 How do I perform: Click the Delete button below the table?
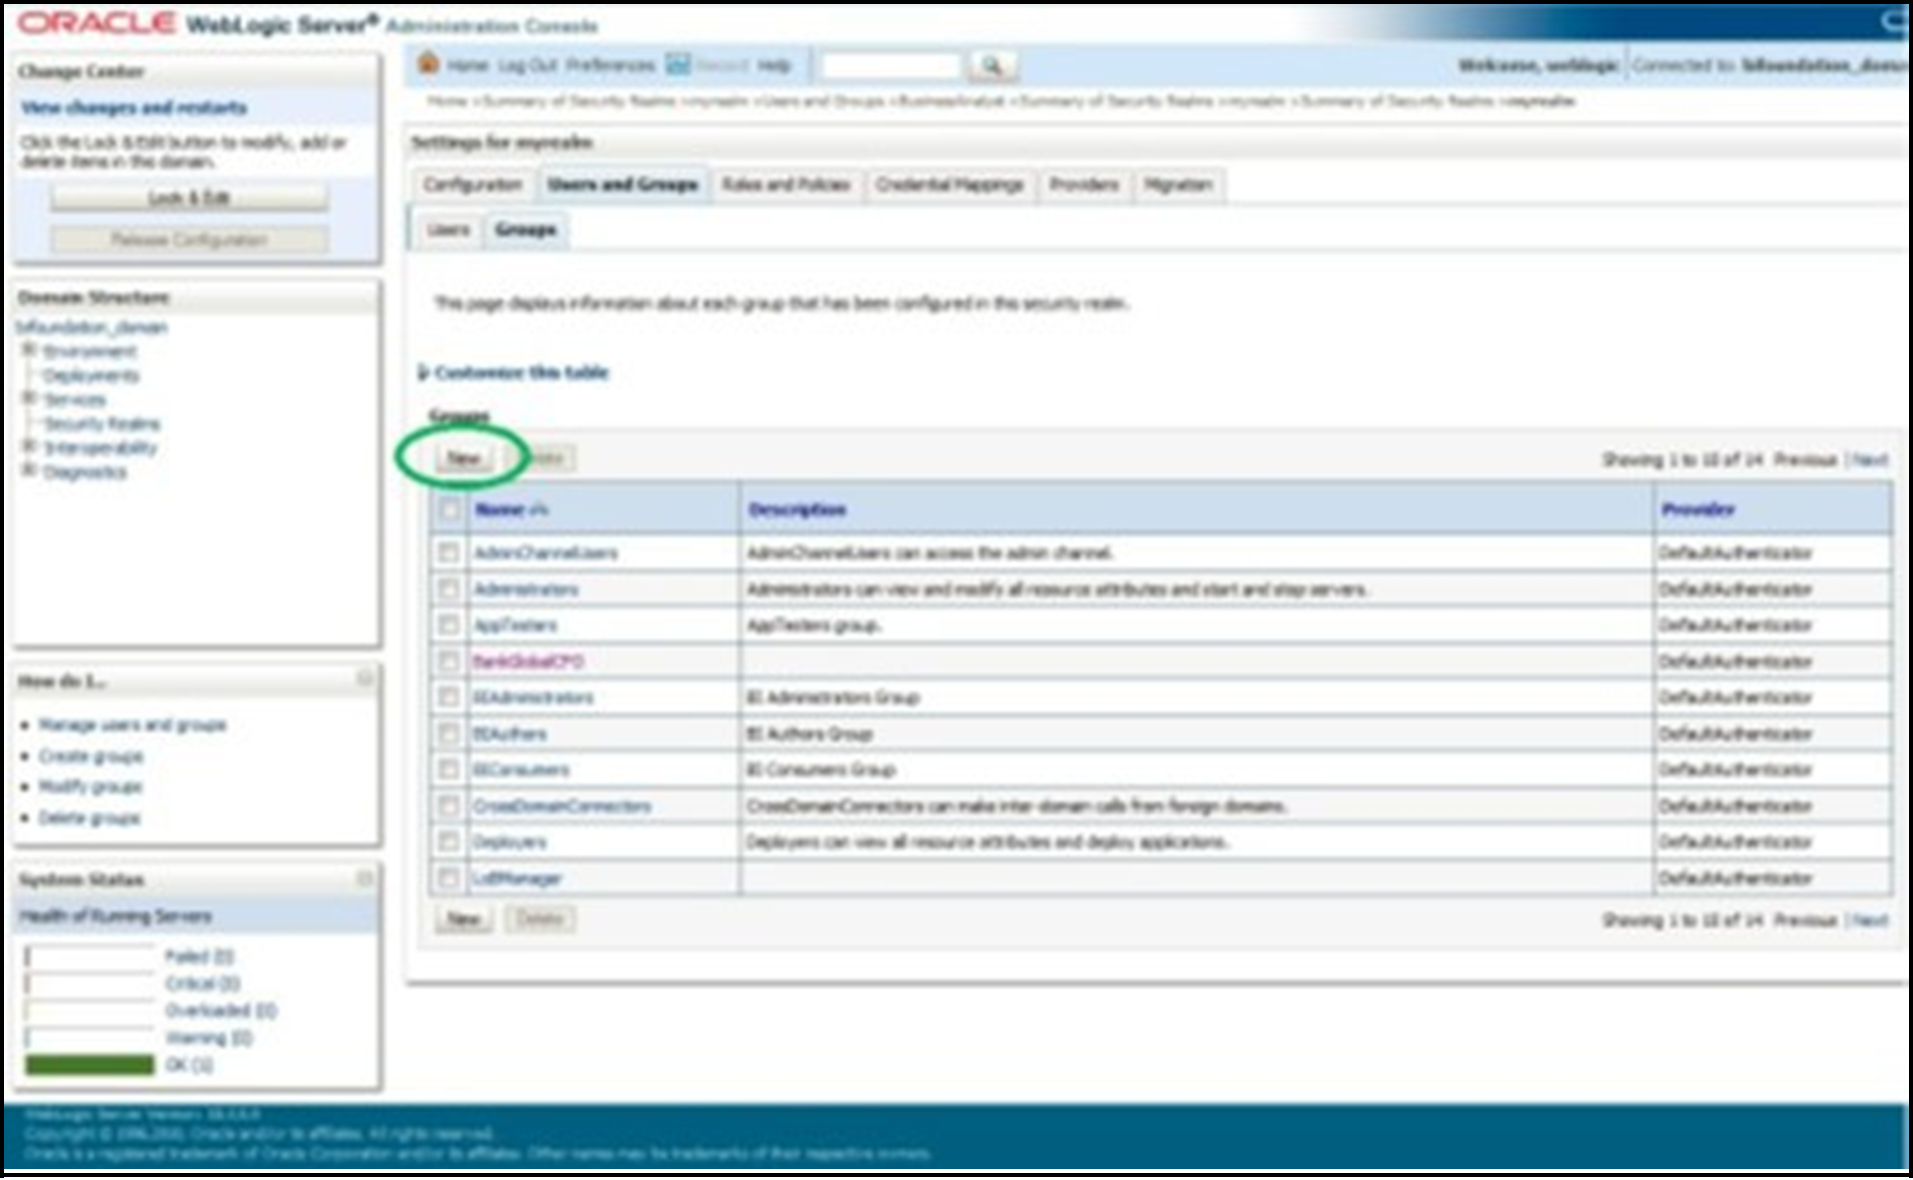point(540,919)
